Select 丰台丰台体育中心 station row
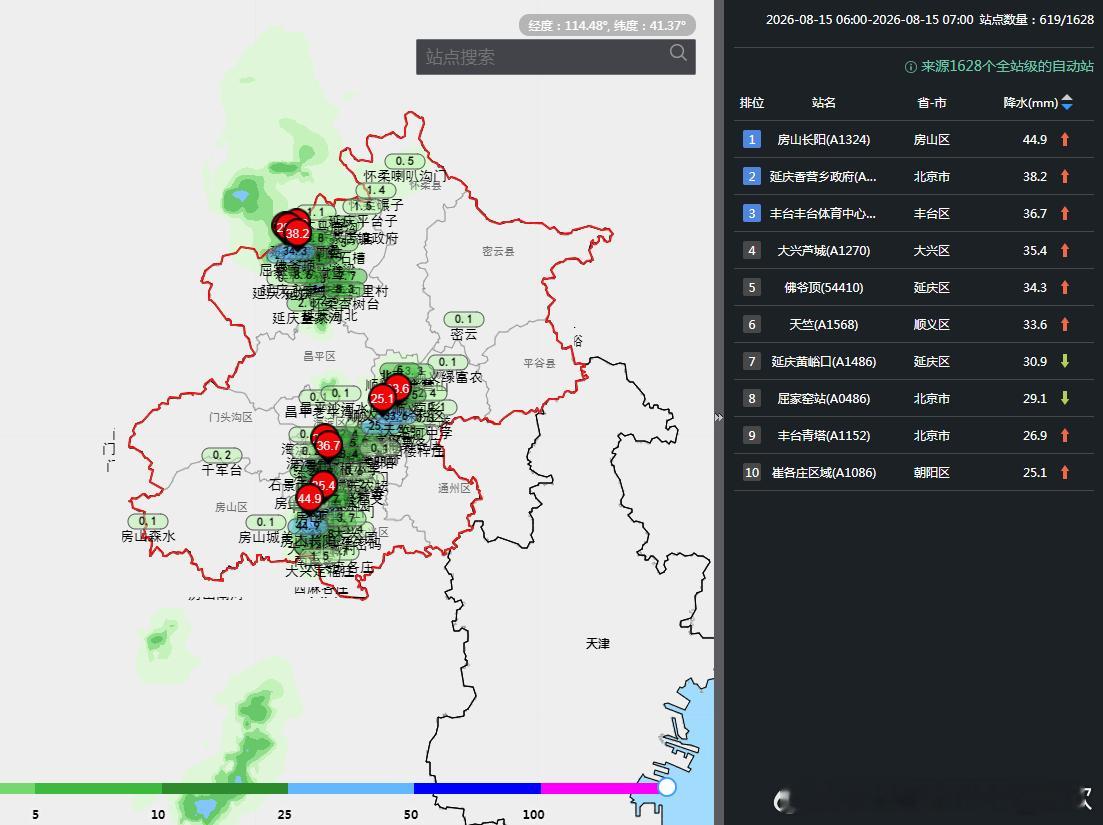1103x825 pixels. pyautogui.click(x=913, y=213)
